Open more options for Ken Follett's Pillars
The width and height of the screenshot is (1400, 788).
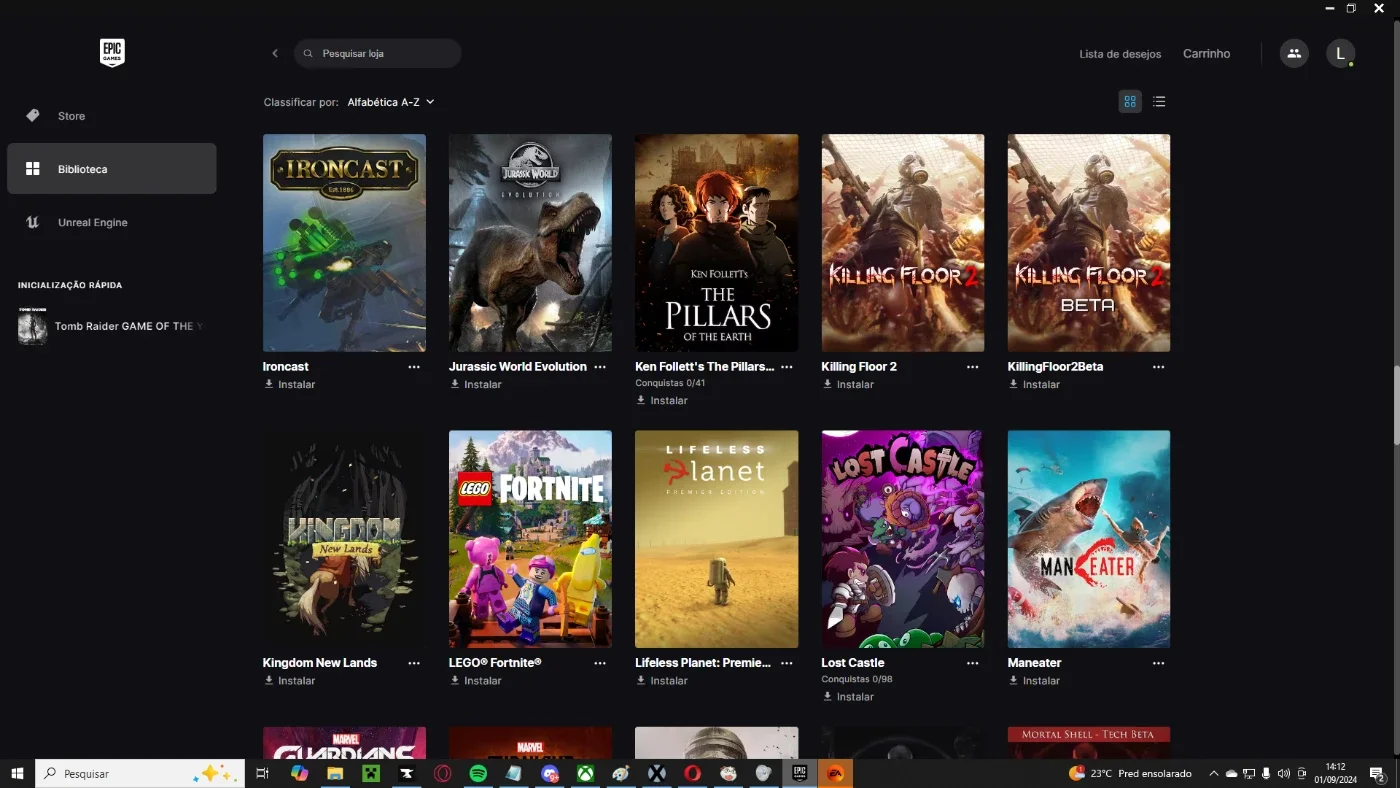786,367
